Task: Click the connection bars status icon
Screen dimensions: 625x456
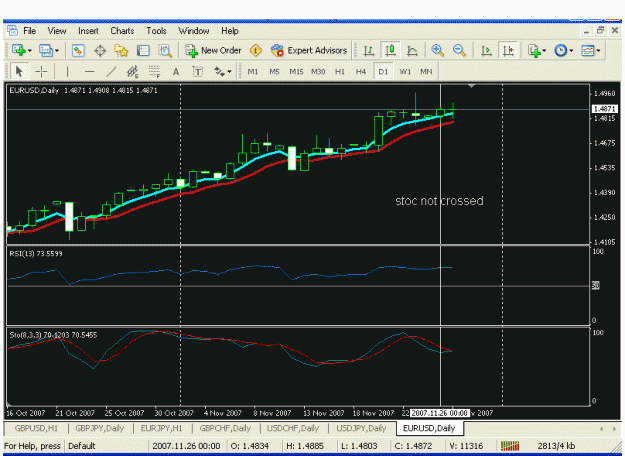Action: 509,446
